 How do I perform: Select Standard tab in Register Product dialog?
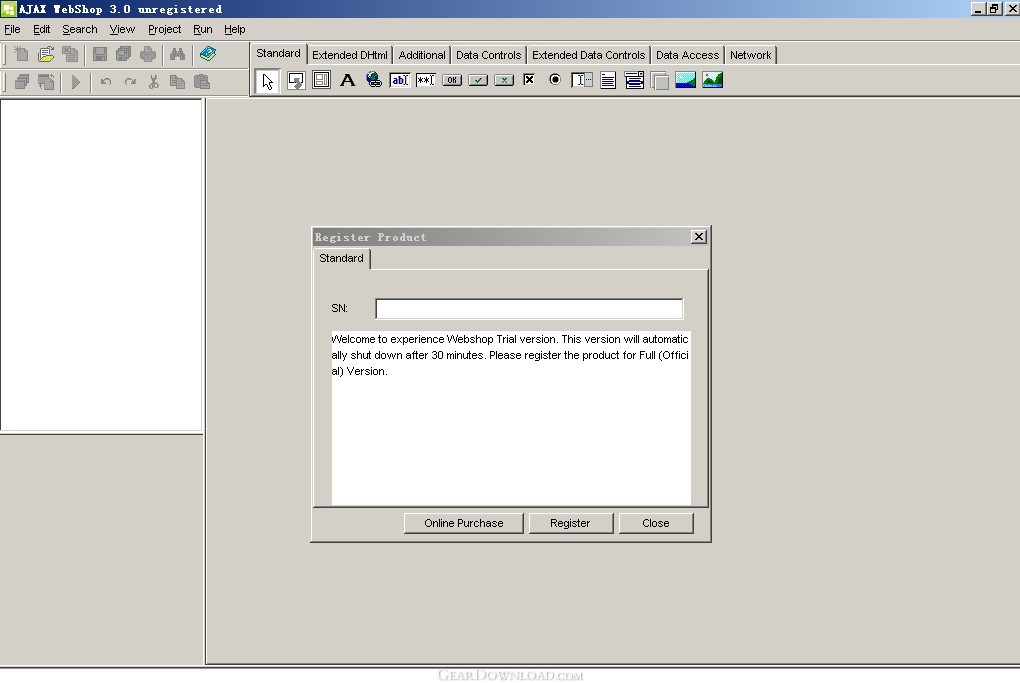click(342, 258)
